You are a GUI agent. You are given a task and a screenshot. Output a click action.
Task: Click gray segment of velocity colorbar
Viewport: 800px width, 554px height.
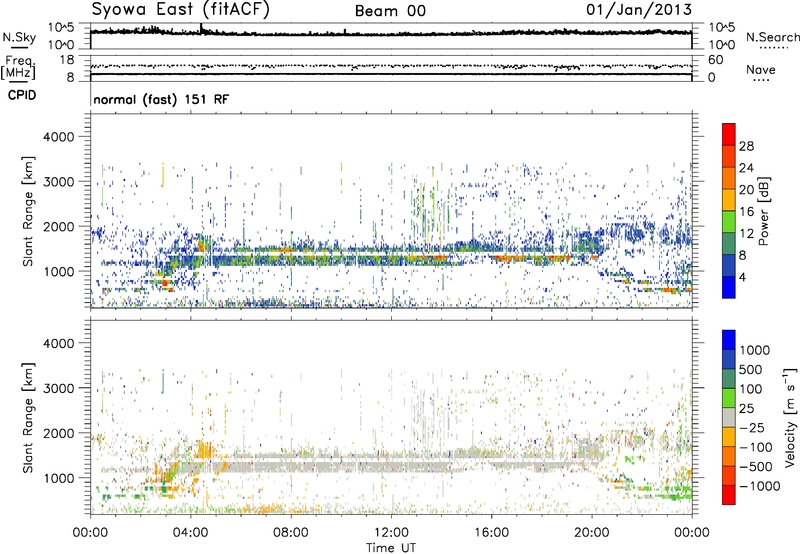729,417
